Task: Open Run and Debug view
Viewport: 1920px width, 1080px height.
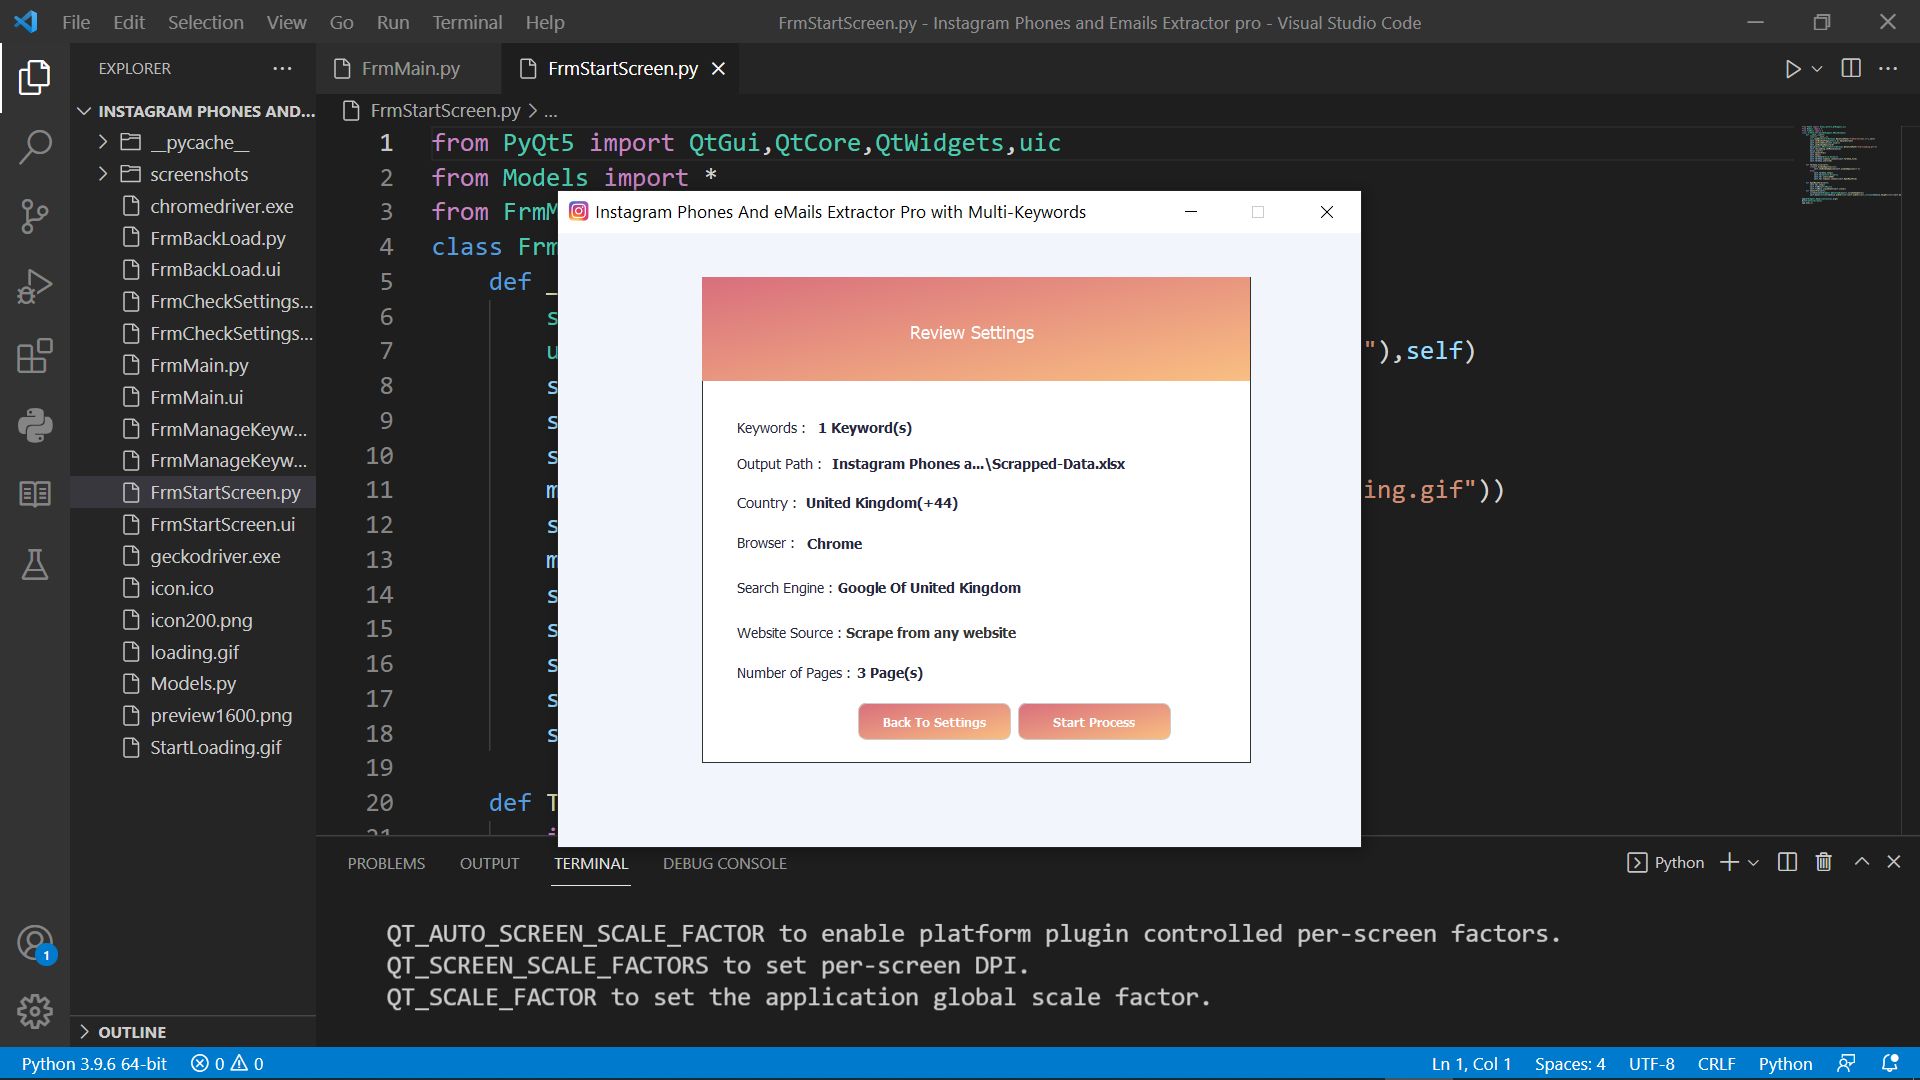Action: pos(35,286)
